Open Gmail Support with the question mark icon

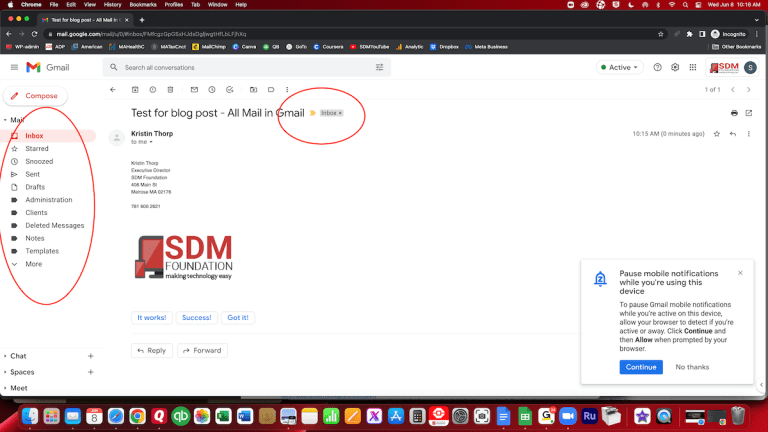(657, 68)
